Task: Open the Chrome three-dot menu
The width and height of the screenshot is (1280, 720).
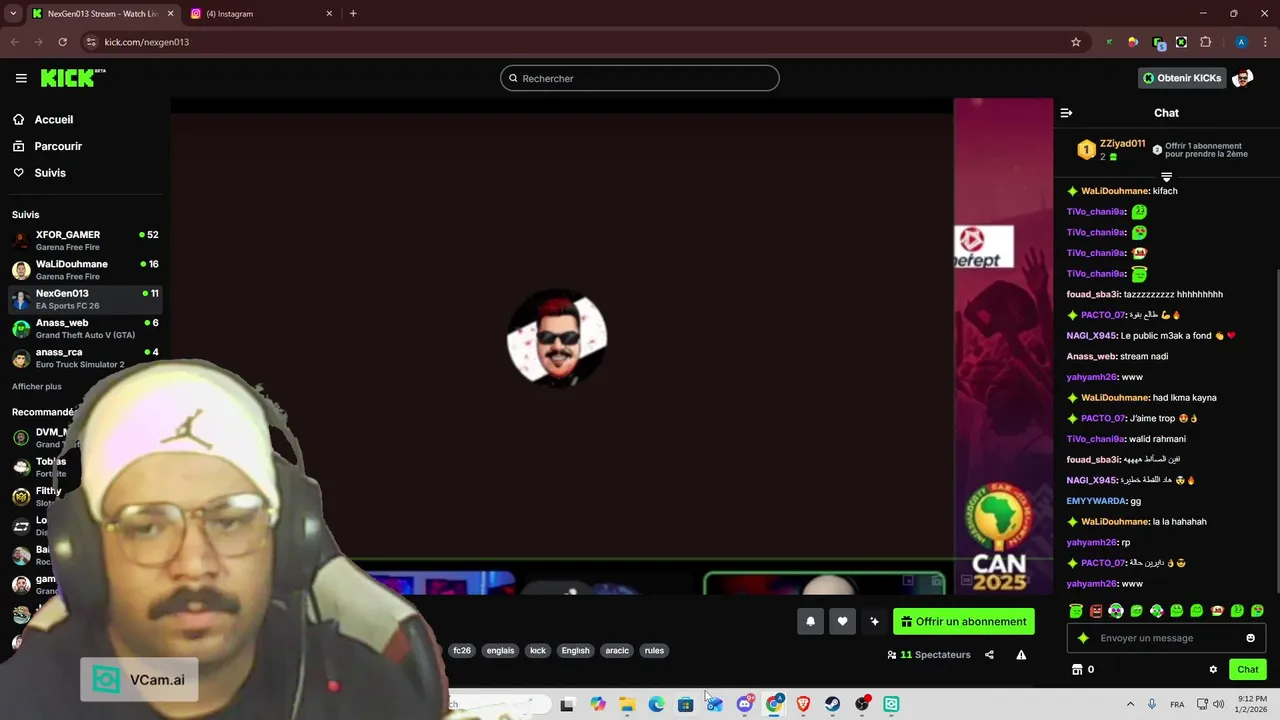Action: (1265, 42)
